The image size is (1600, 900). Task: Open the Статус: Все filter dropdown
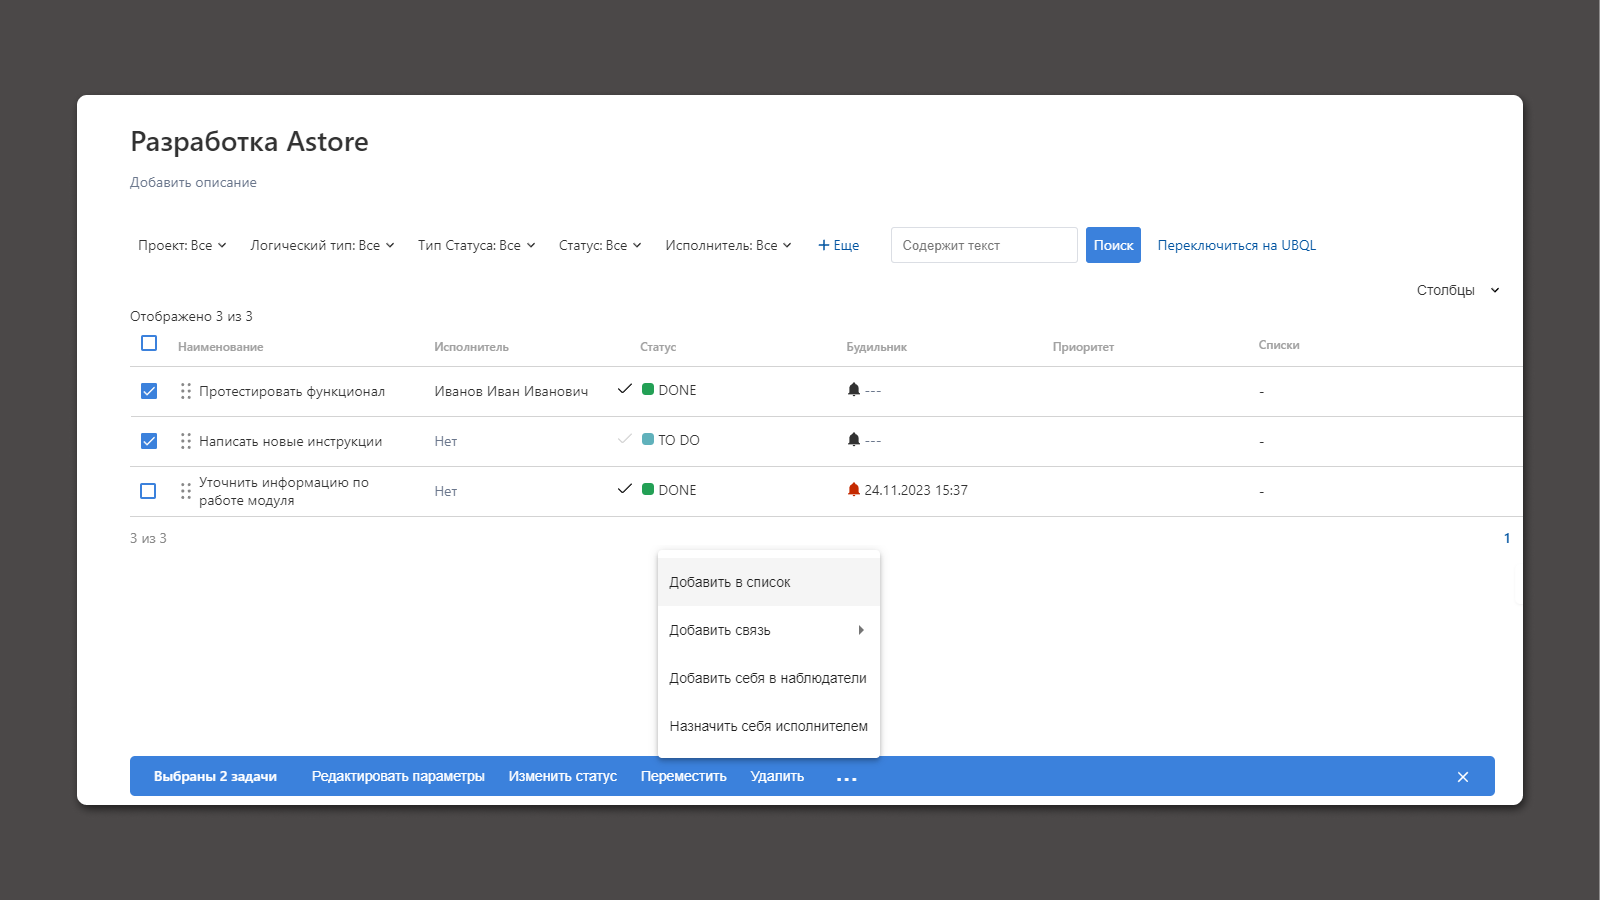pos(600,245)
